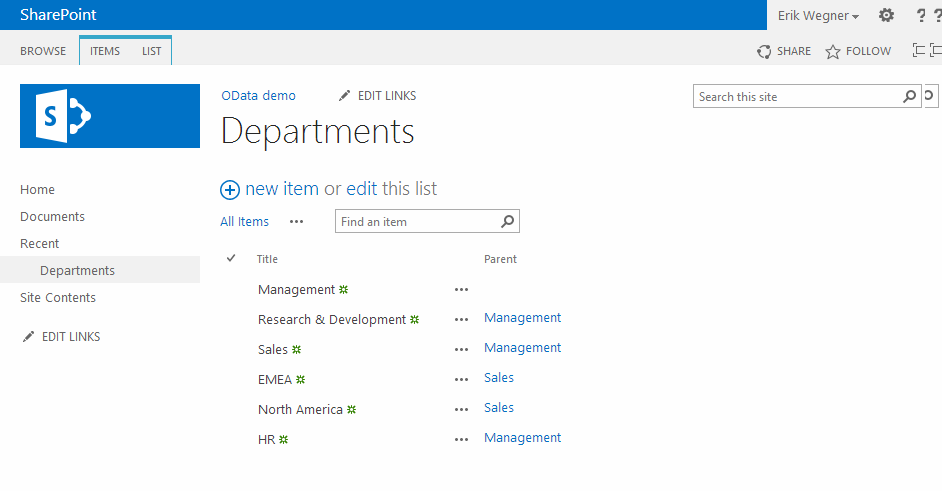Switch to the LIST ribbon tab
Viewport: 942px width, 491px height.
pos(151,51)
